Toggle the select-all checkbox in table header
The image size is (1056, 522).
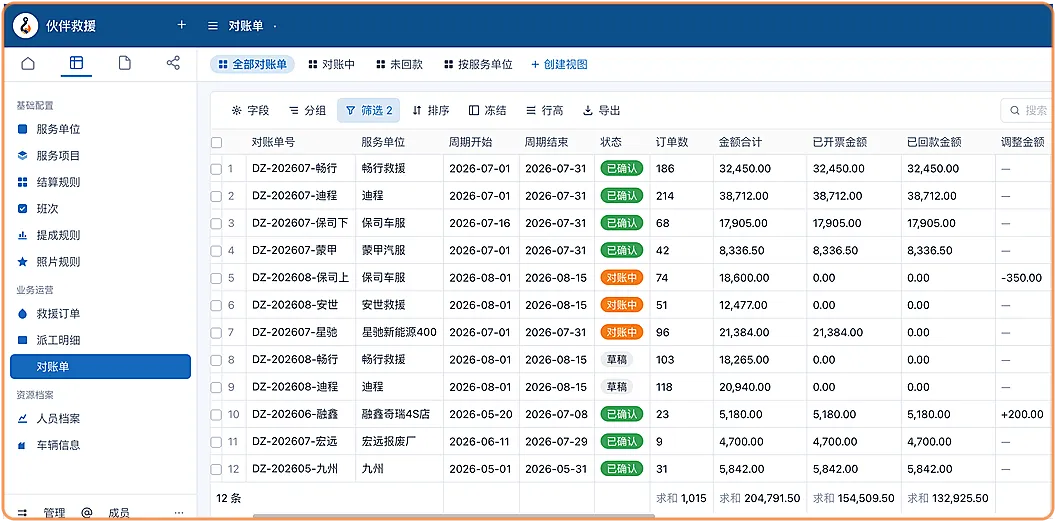coord(216,143)
